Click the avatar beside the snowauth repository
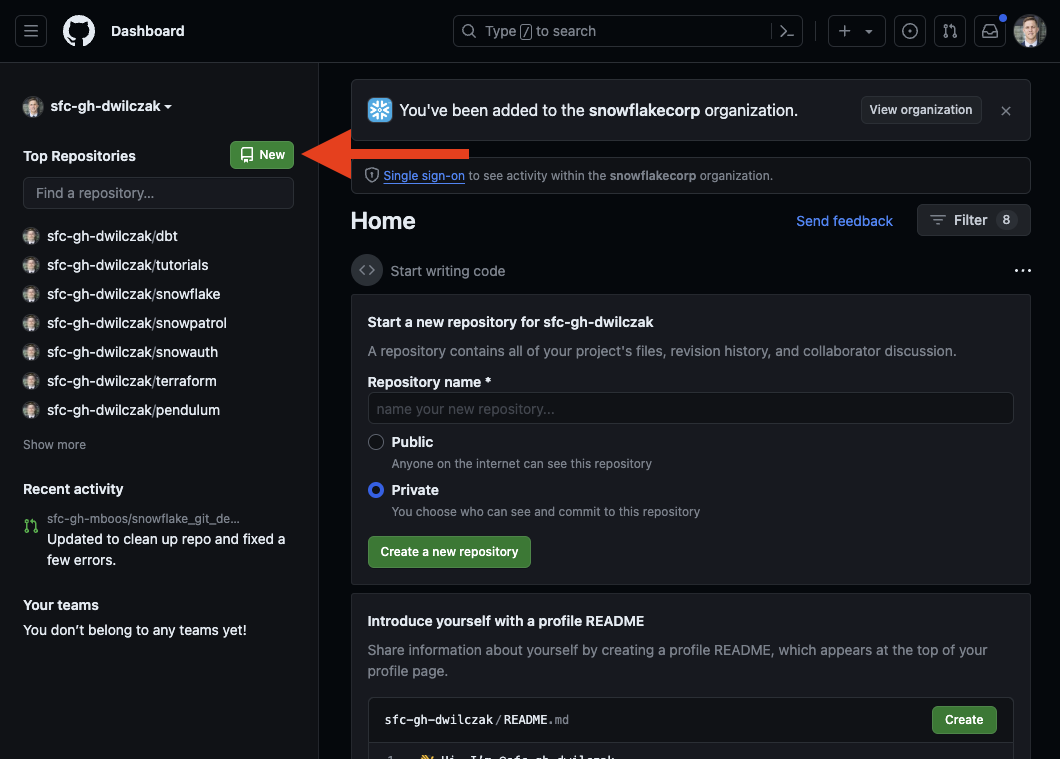 coord(31,352)
